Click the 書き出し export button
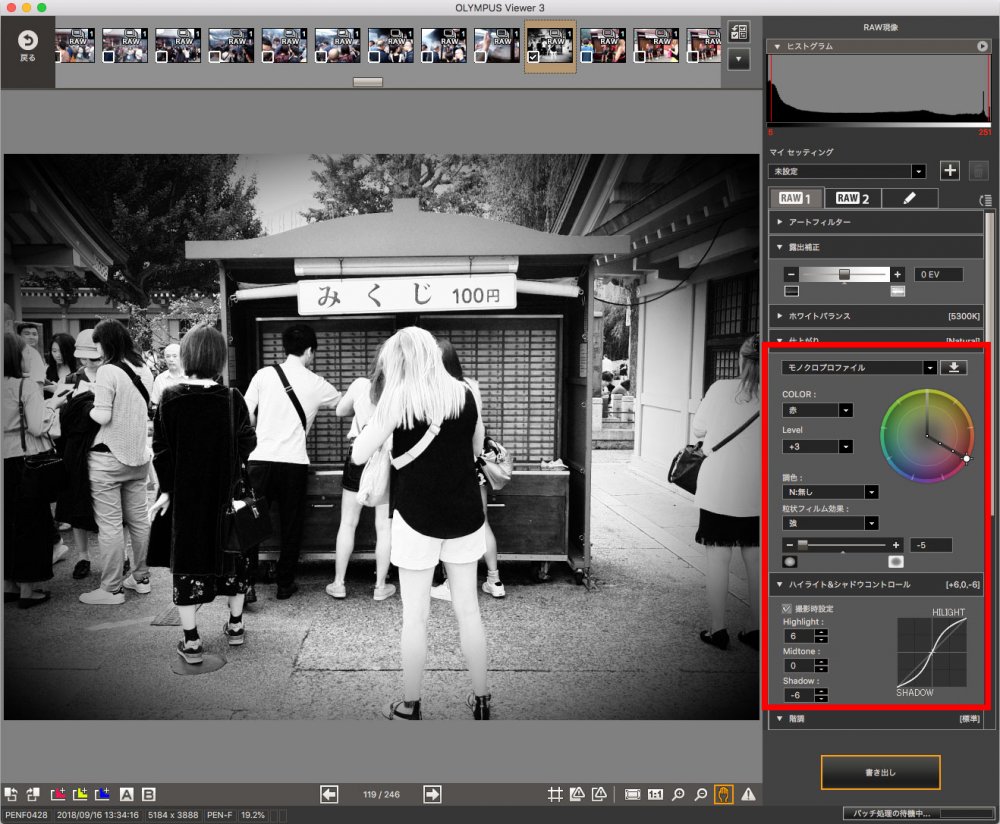The height and width of the screenshot is (824, 1000). click(x=880, y=772)
